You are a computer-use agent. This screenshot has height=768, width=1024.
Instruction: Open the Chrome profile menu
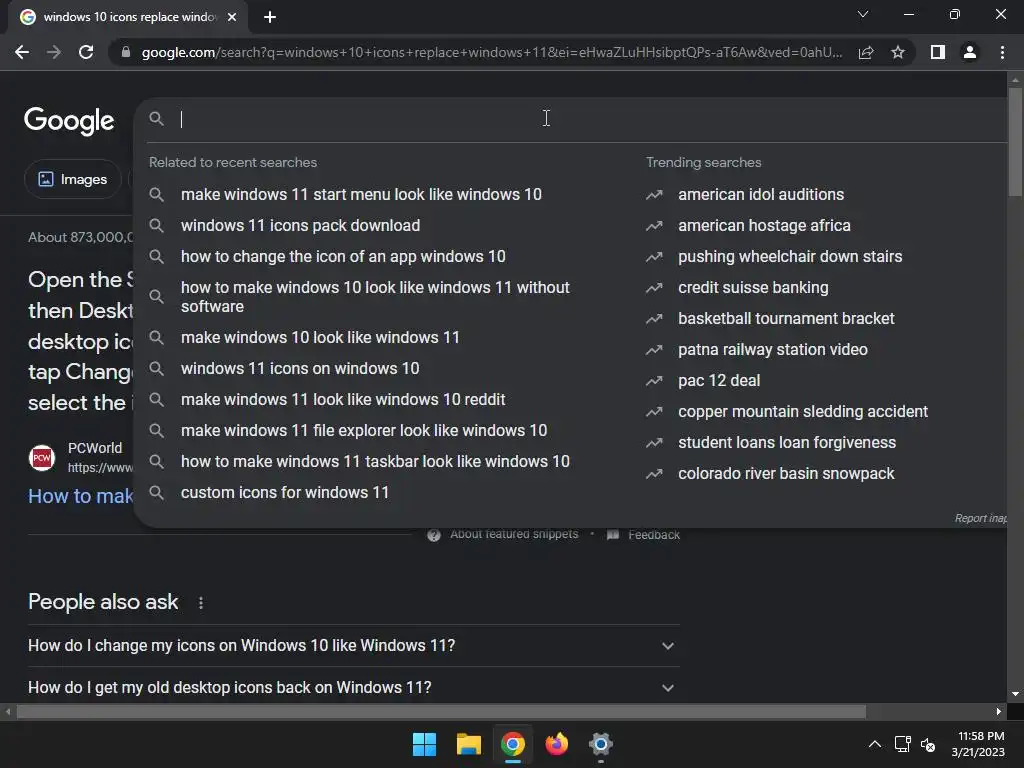[x=970, y=52]
